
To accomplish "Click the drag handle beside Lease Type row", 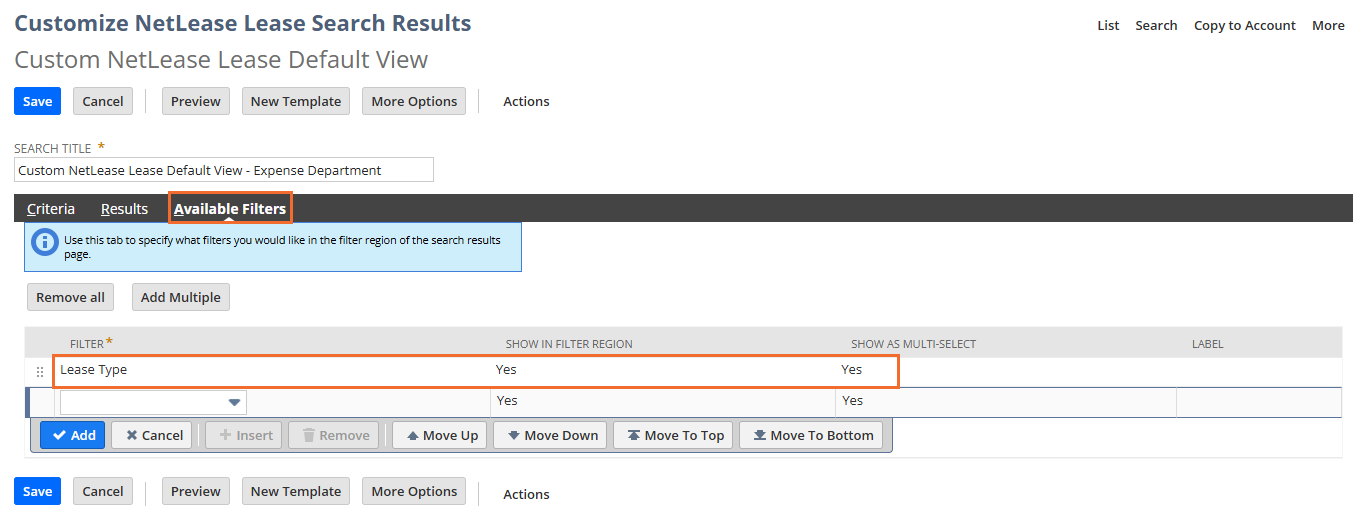I will pyautogui.click(x=40, y=371).
